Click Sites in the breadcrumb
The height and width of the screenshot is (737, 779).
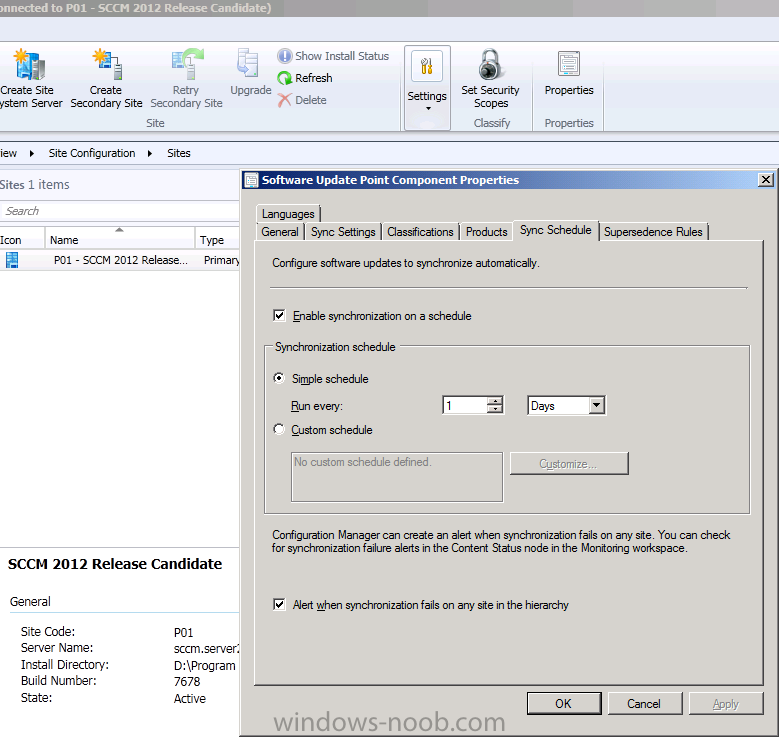[179, 153]
